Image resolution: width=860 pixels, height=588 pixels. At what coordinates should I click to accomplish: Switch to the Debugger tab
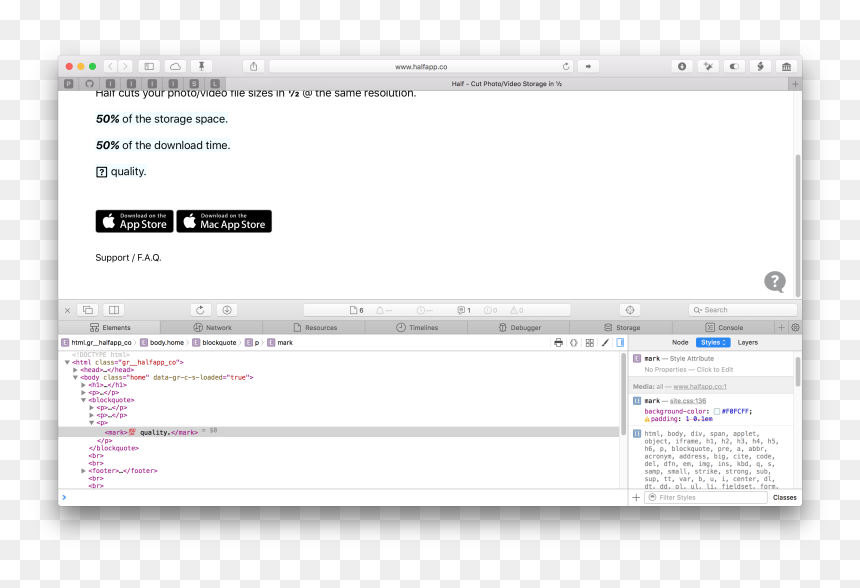[x=519, y=327]
